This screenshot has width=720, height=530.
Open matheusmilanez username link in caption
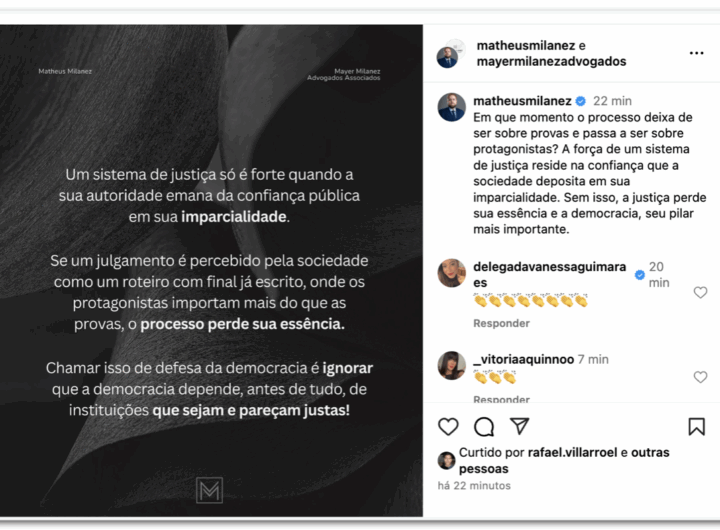(x=522, y=101)
